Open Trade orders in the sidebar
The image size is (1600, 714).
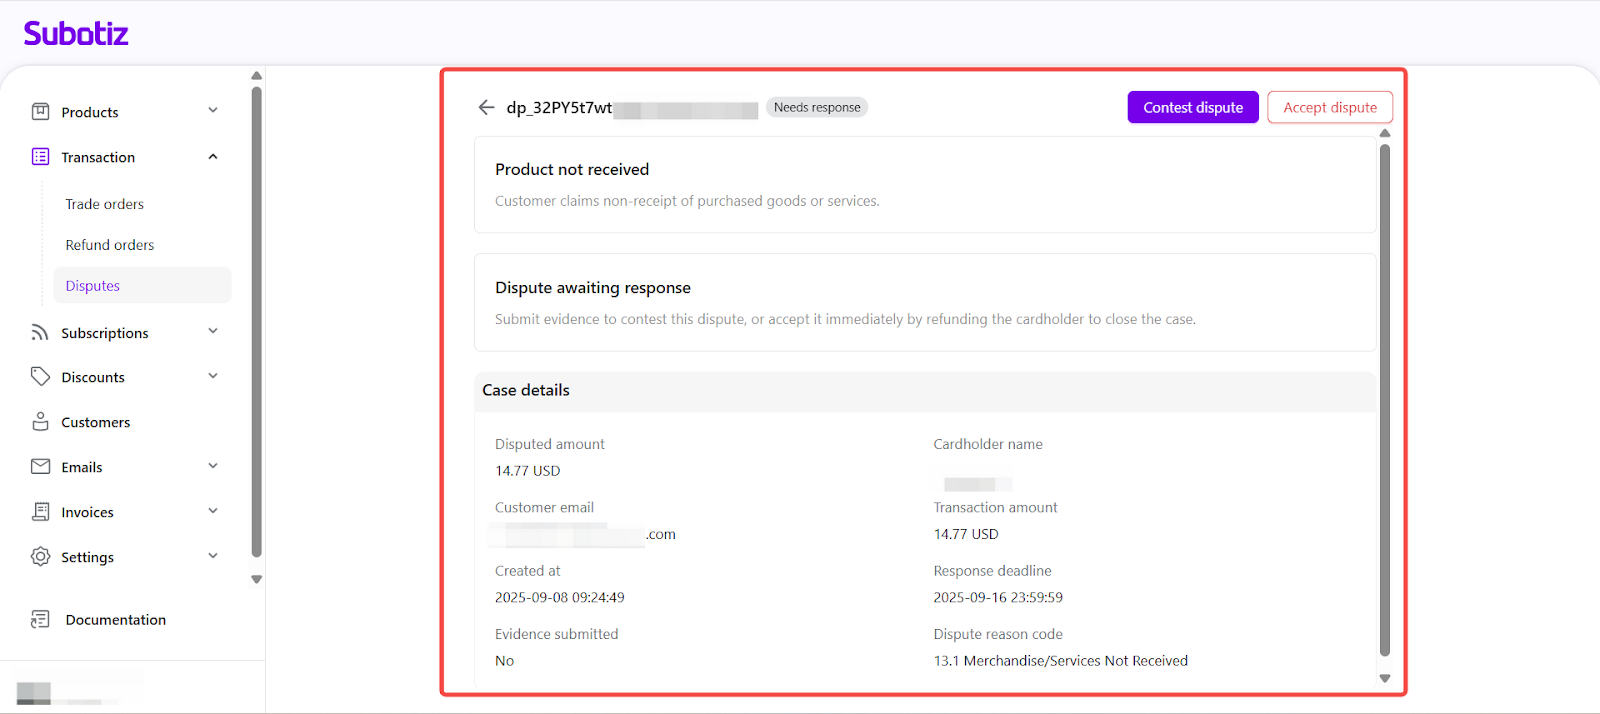point(105,204)
